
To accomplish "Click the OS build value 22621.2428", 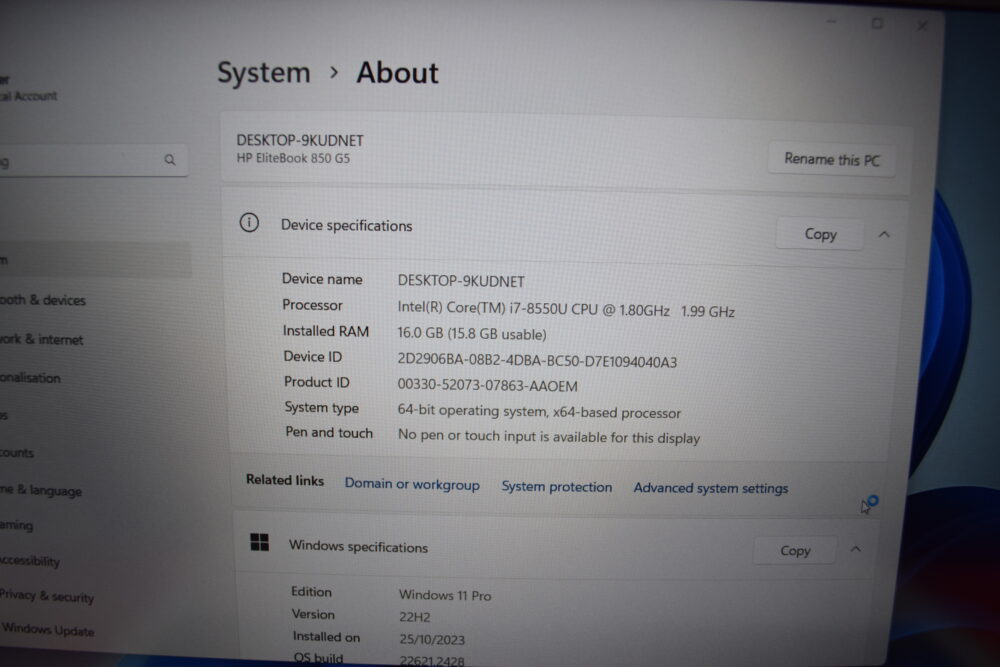I will (x=432, y=661).
